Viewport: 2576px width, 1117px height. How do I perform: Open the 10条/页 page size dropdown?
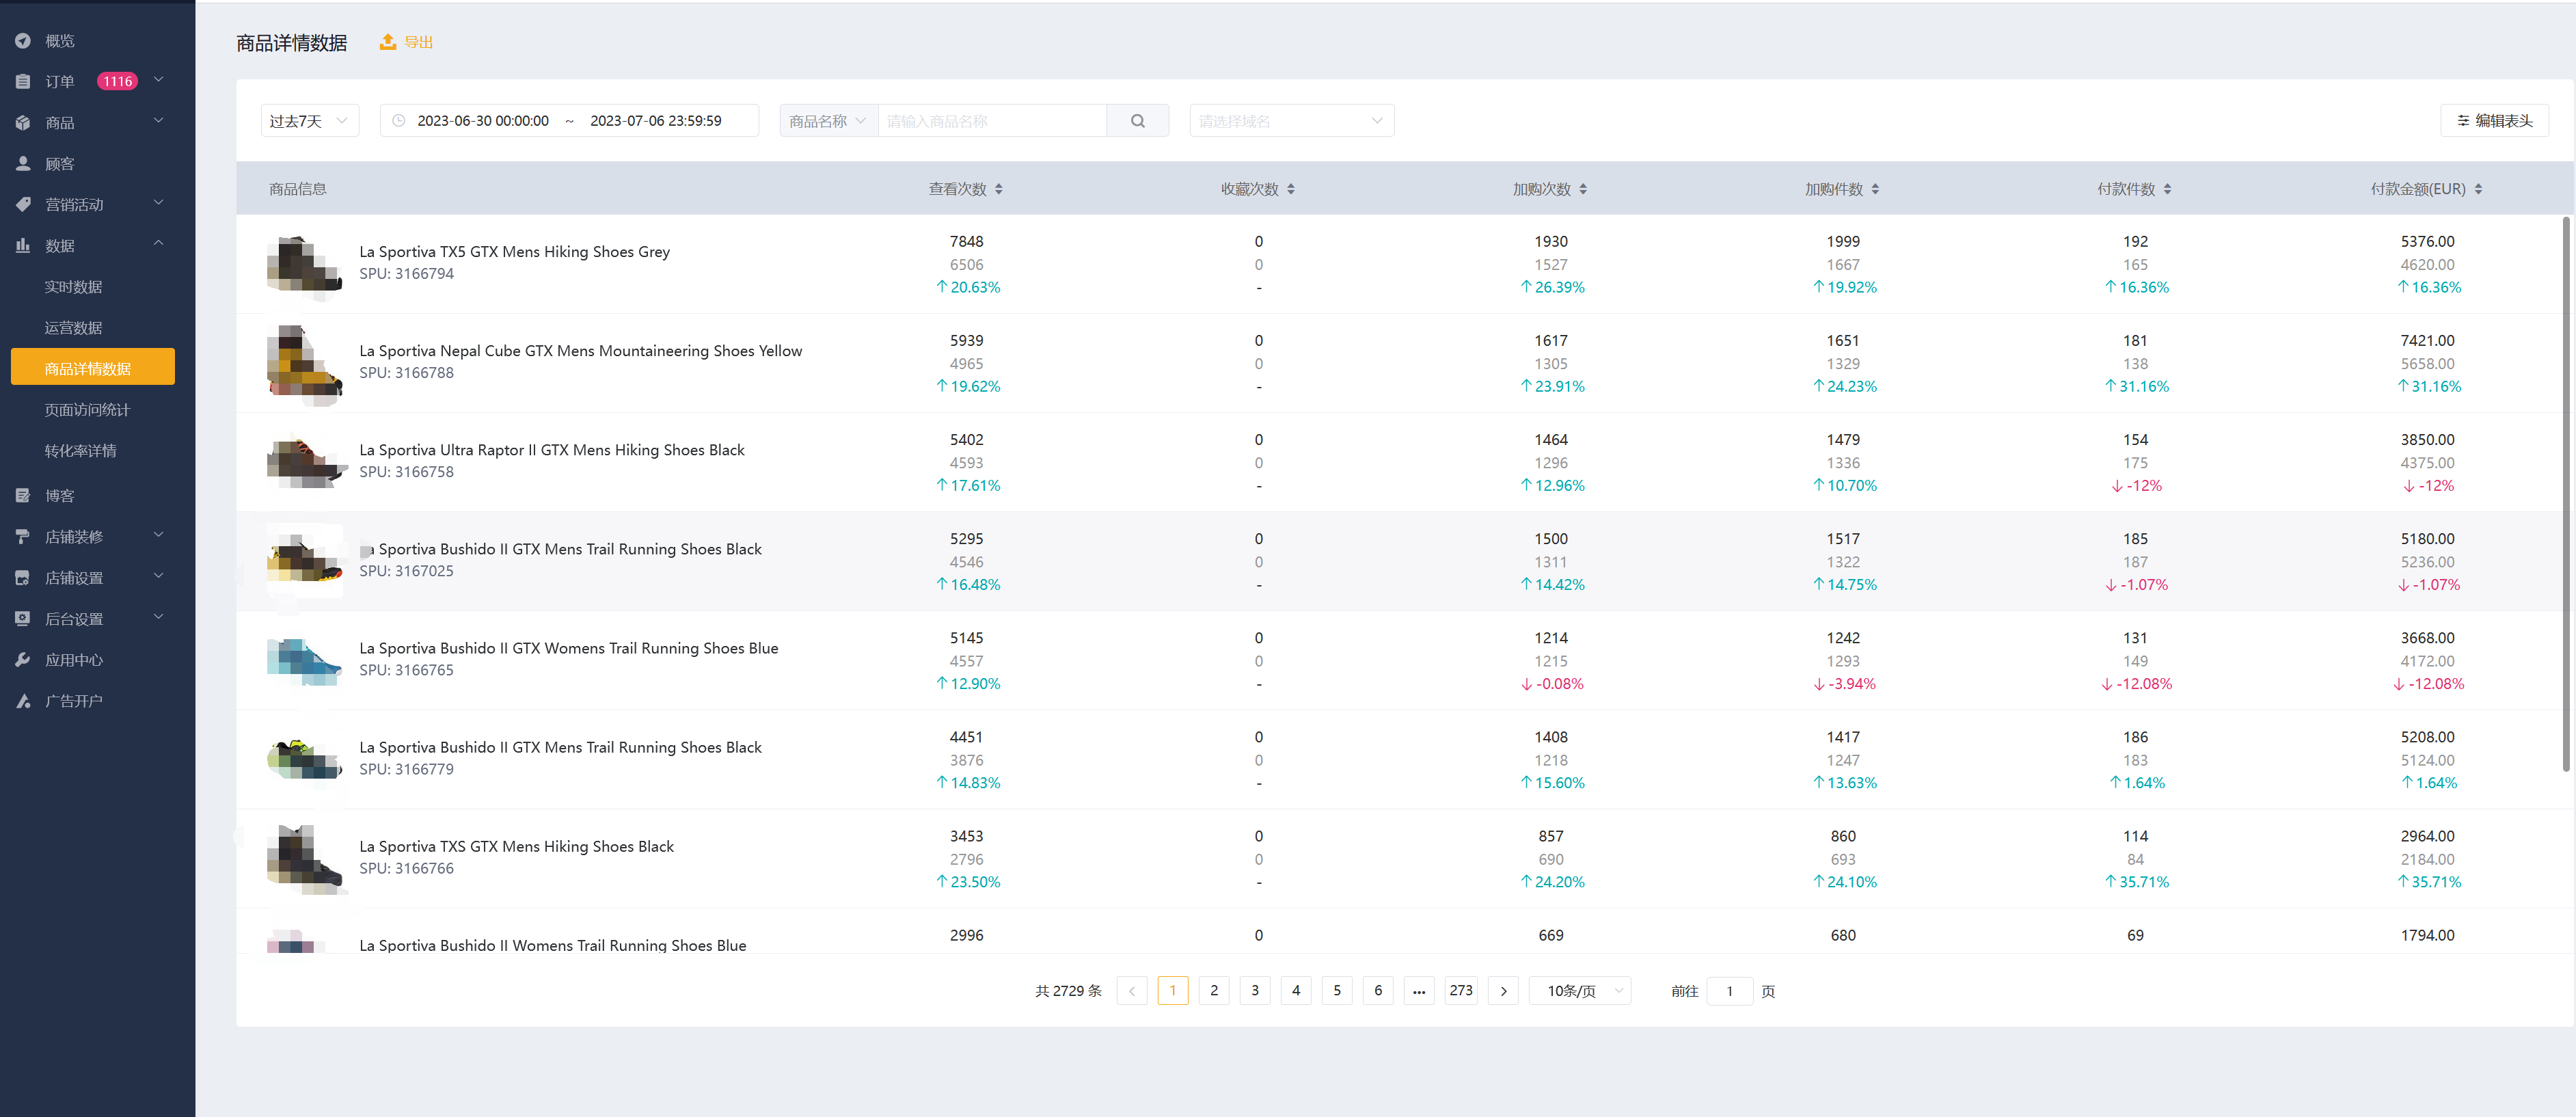pos(1580,991)
